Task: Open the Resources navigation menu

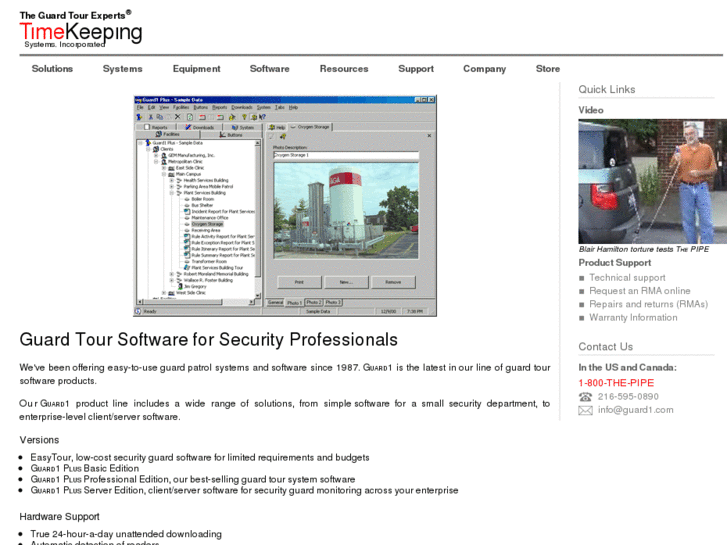Action: pyautogui.click(x=344, y=69)
